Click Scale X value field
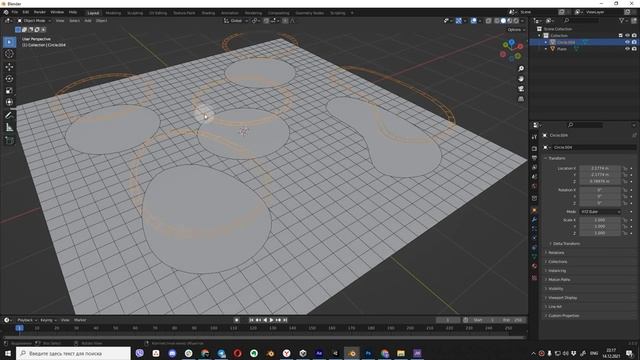Screen dimensions: 640x360 (x=600, y=220)
